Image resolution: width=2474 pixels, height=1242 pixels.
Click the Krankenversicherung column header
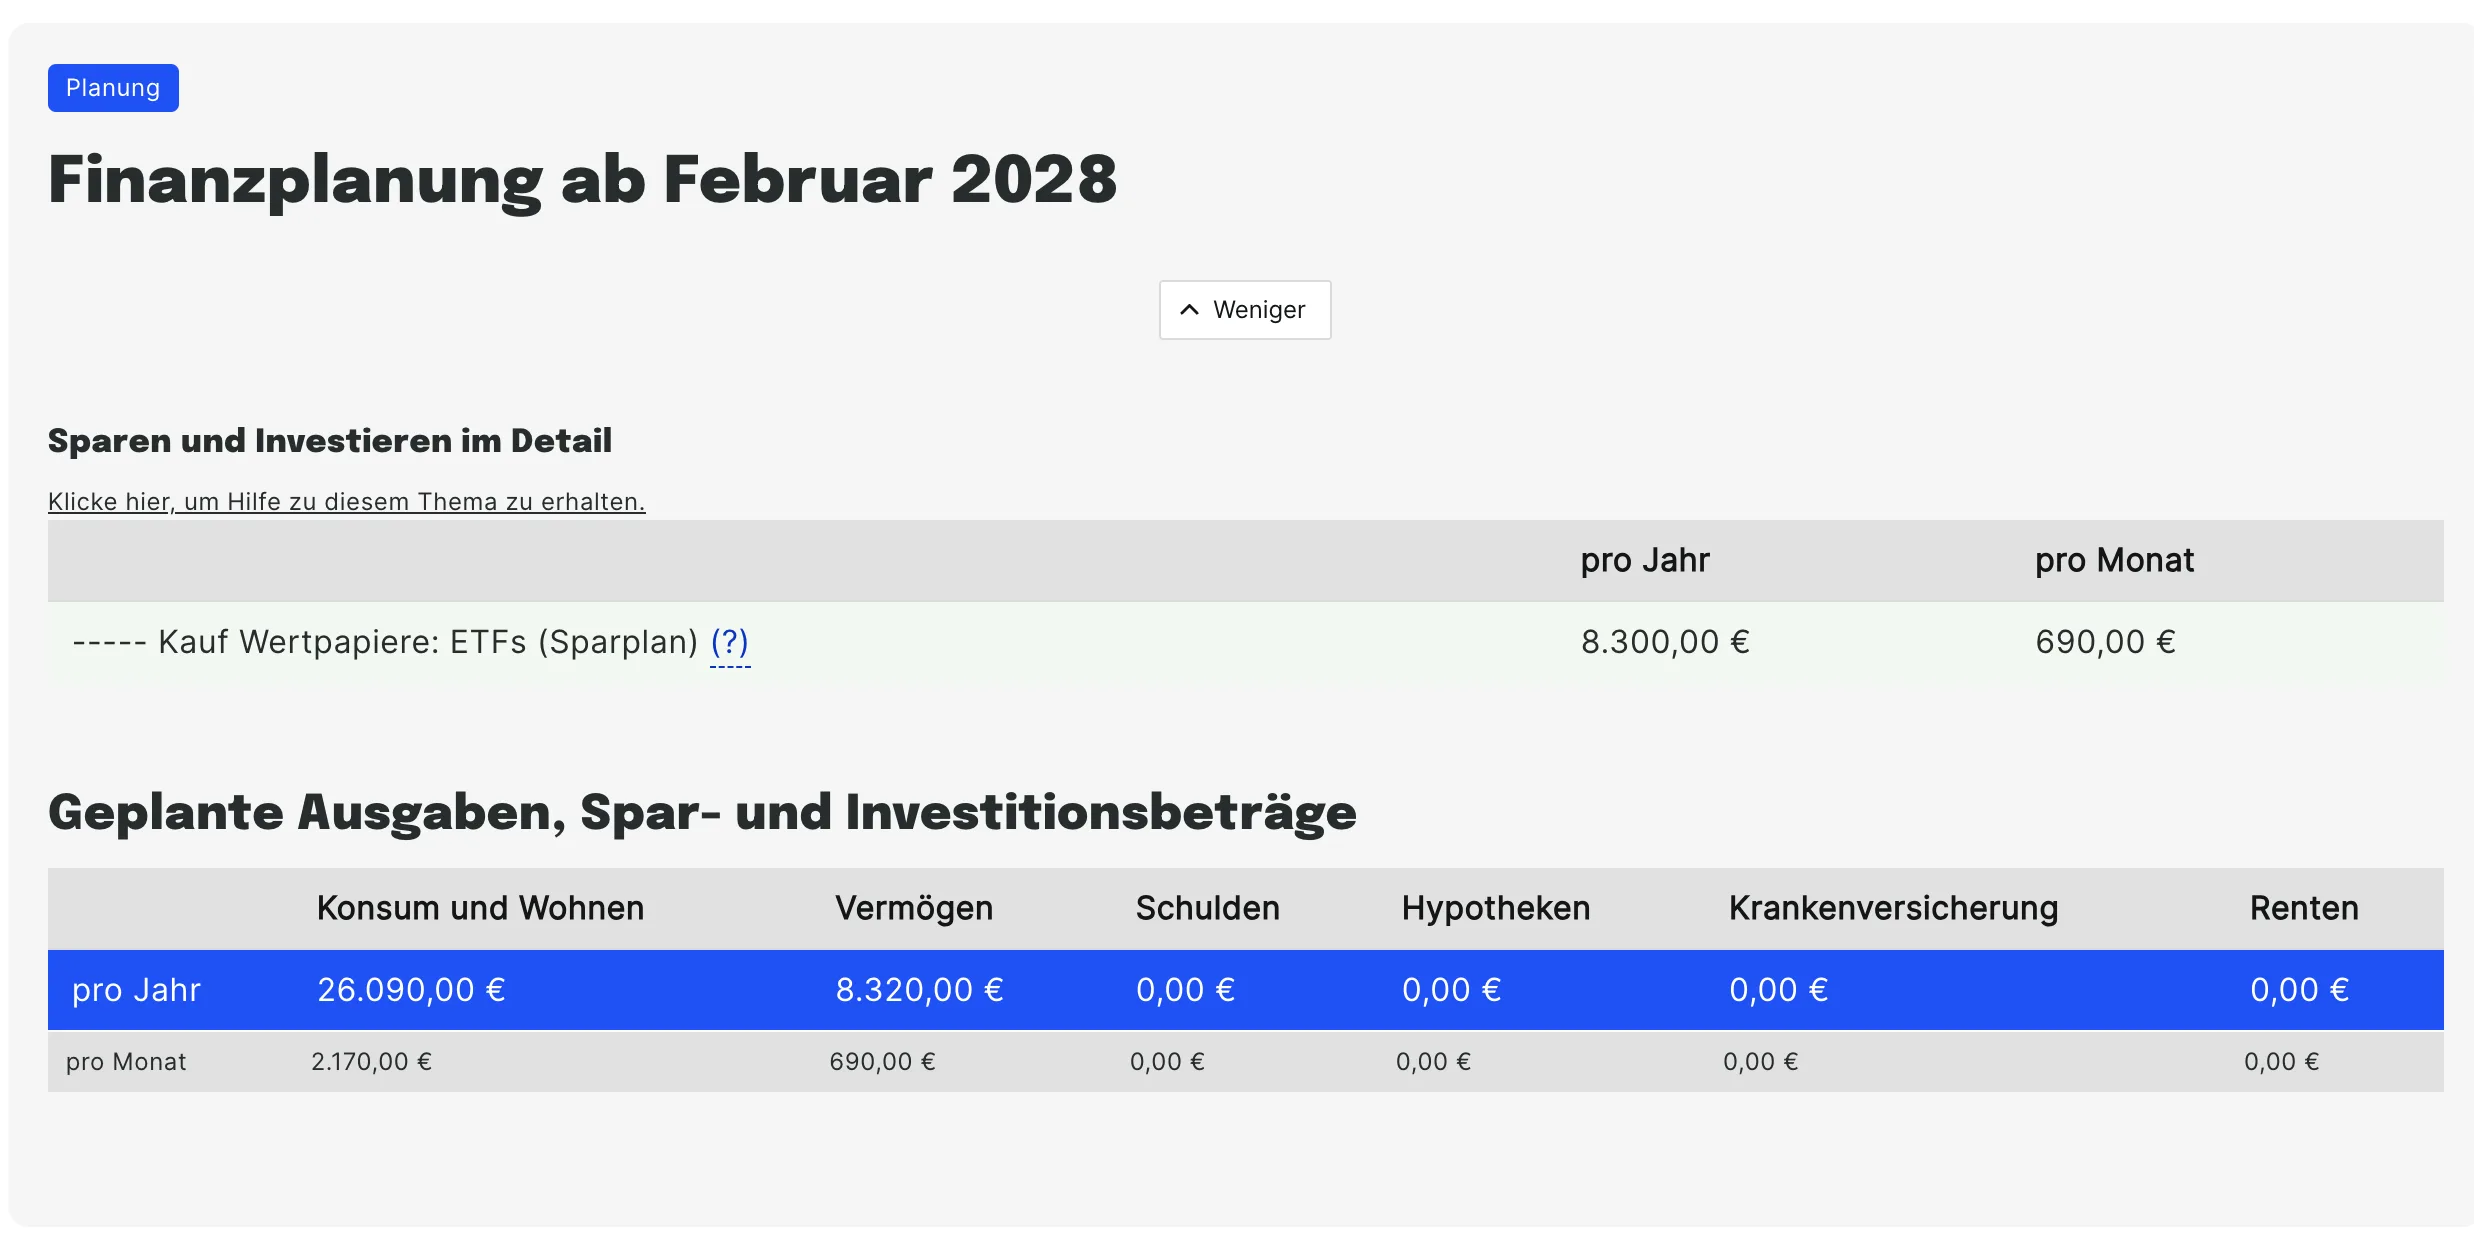coord(1893,908)
